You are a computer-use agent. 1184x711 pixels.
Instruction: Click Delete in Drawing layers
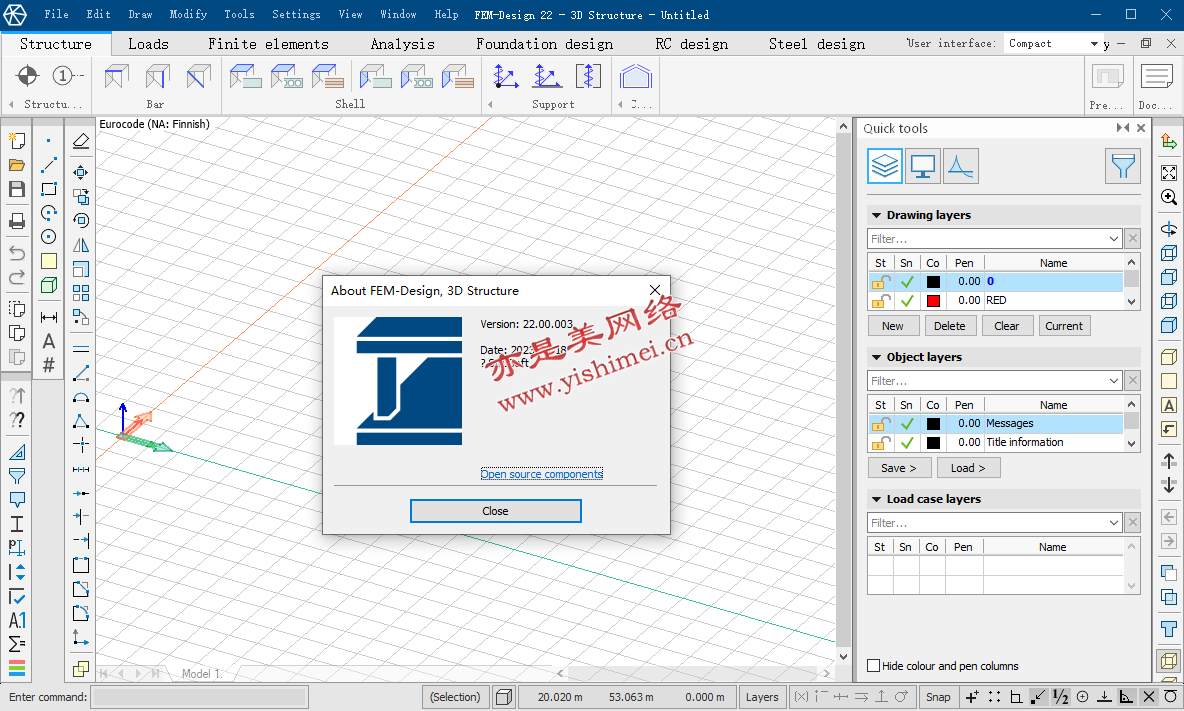[x=949, y=326]
